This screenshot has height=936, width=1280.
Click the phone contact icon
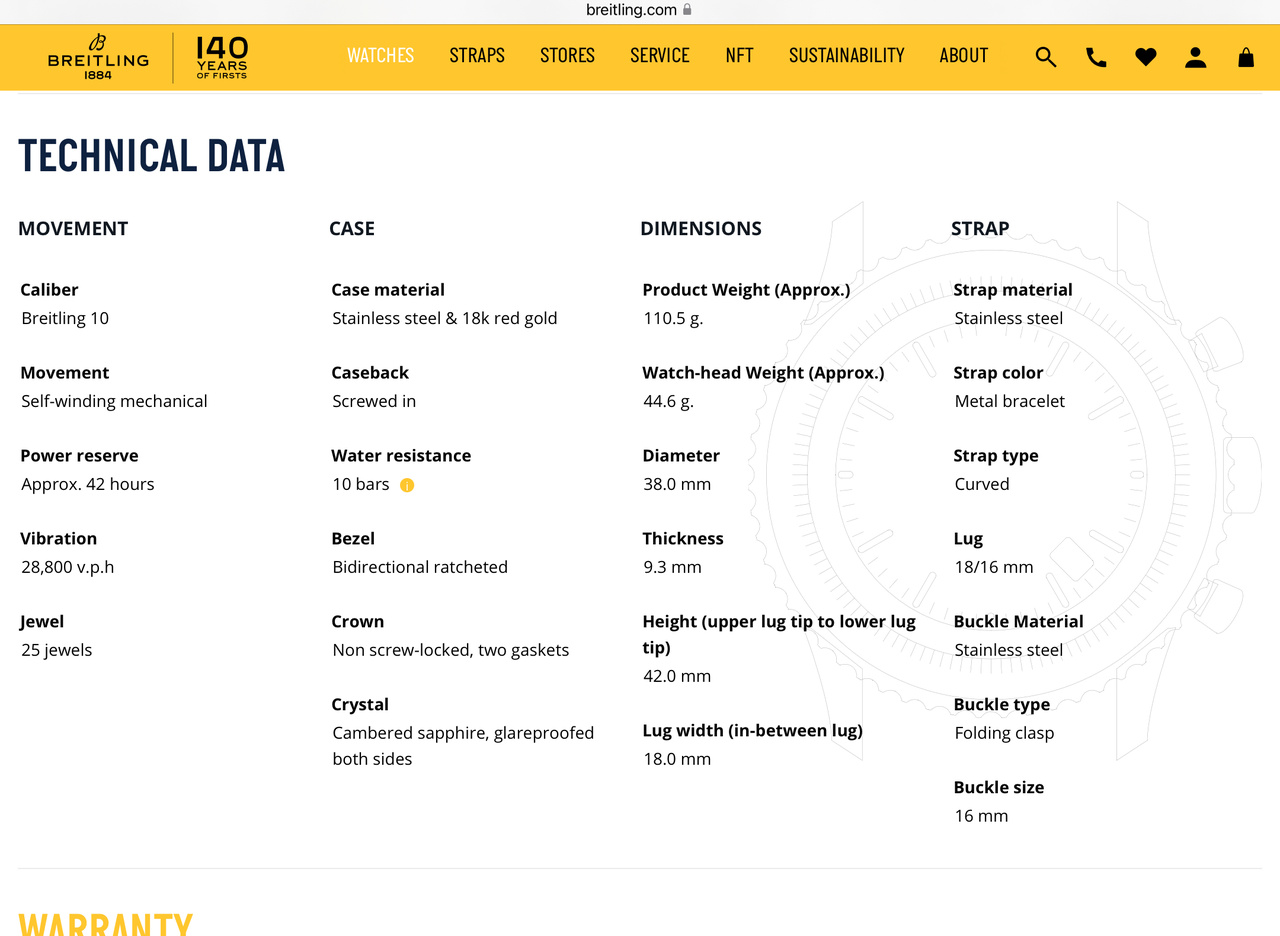[1096, 57]
